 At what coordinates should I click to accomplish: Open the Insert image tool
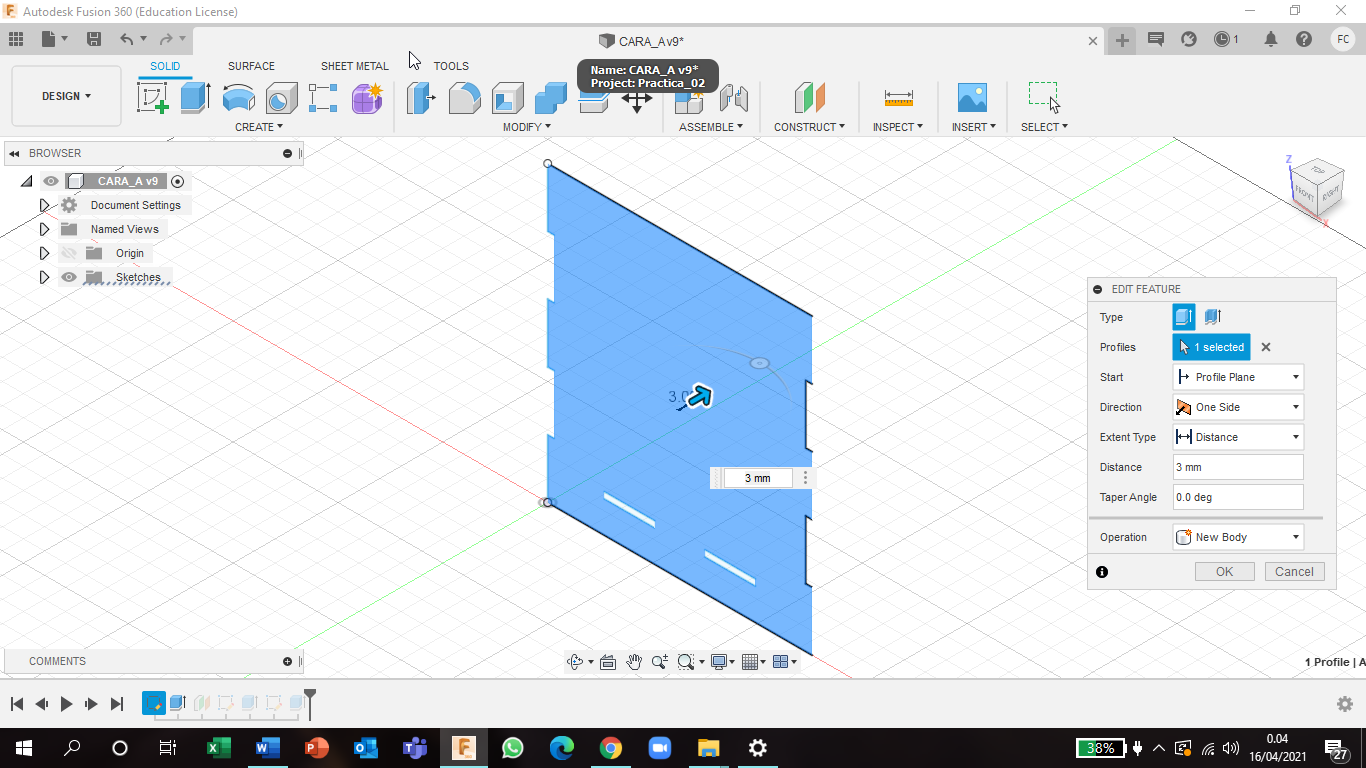[x=971, y=98]
